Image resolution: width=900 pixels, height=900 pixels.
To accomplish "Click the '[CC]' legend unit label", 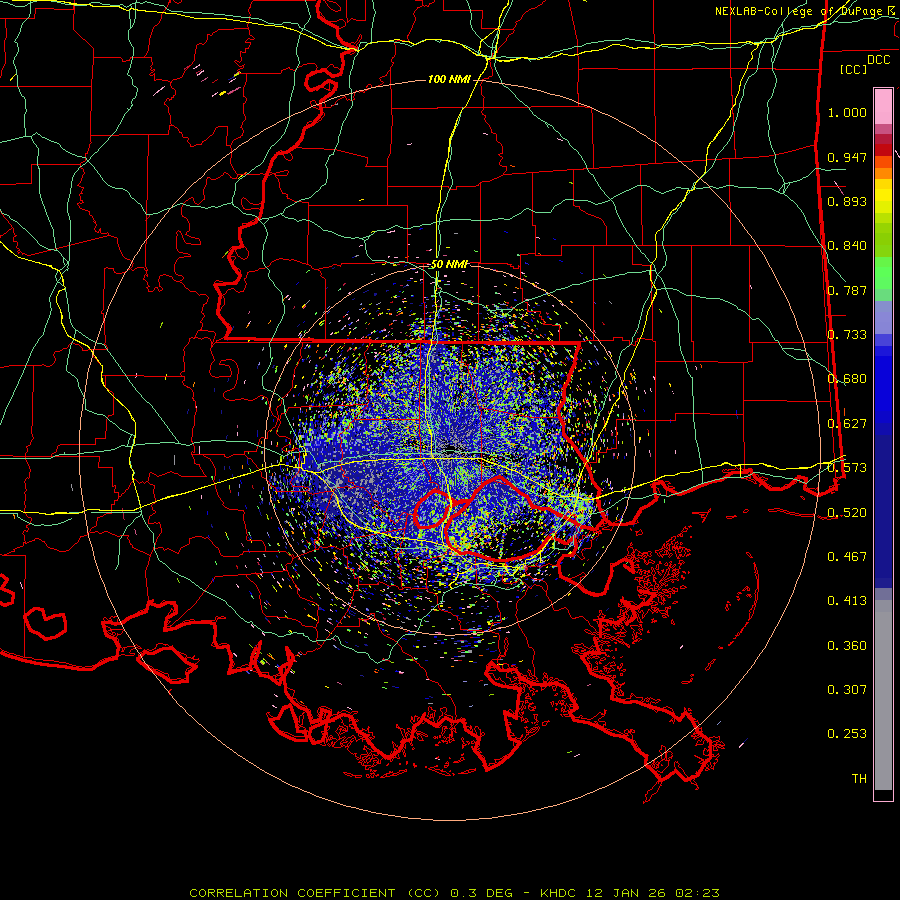I will point(854,69).
